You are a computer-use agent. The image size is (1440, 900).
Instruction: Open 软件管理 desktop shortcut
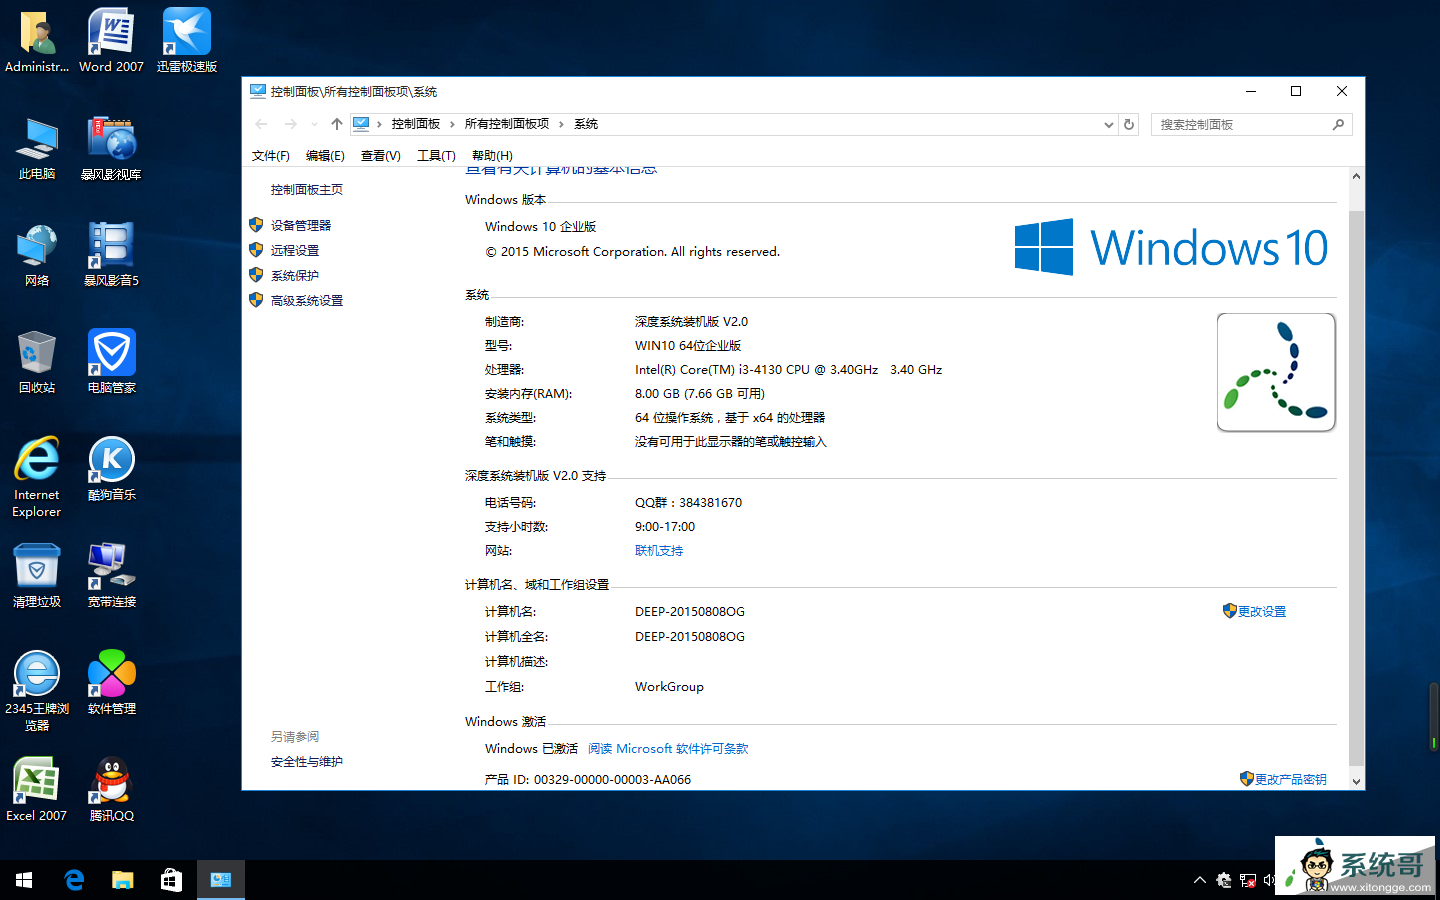111,683
